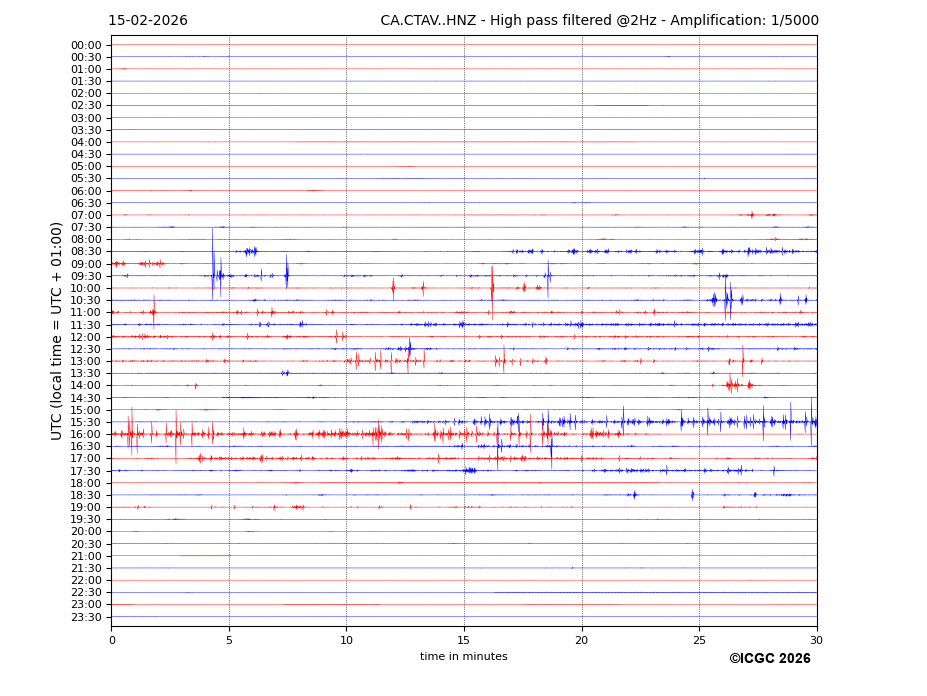This screenshot has height=696, width=927.
Task: Click the 10 tick on the minutes axis
Action: [x=346, y=640]
